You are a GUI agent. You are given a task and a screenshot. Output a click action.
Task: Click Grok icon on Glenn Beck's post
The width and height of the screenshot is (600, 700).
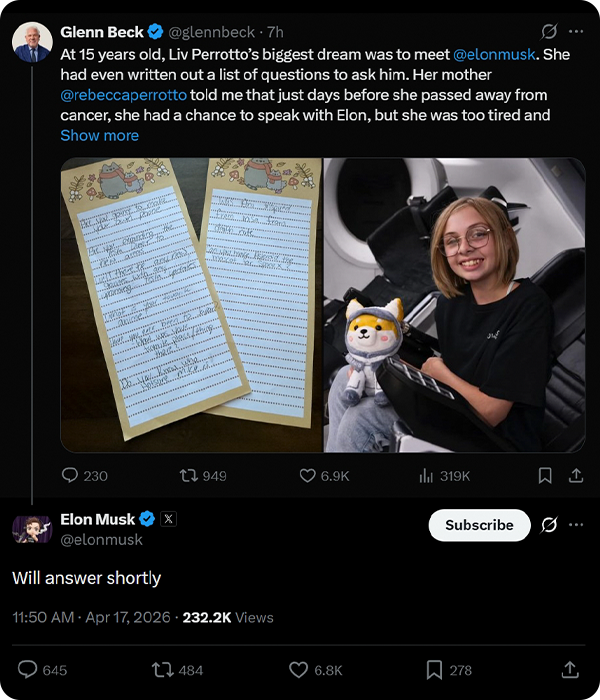coord(548,32)
